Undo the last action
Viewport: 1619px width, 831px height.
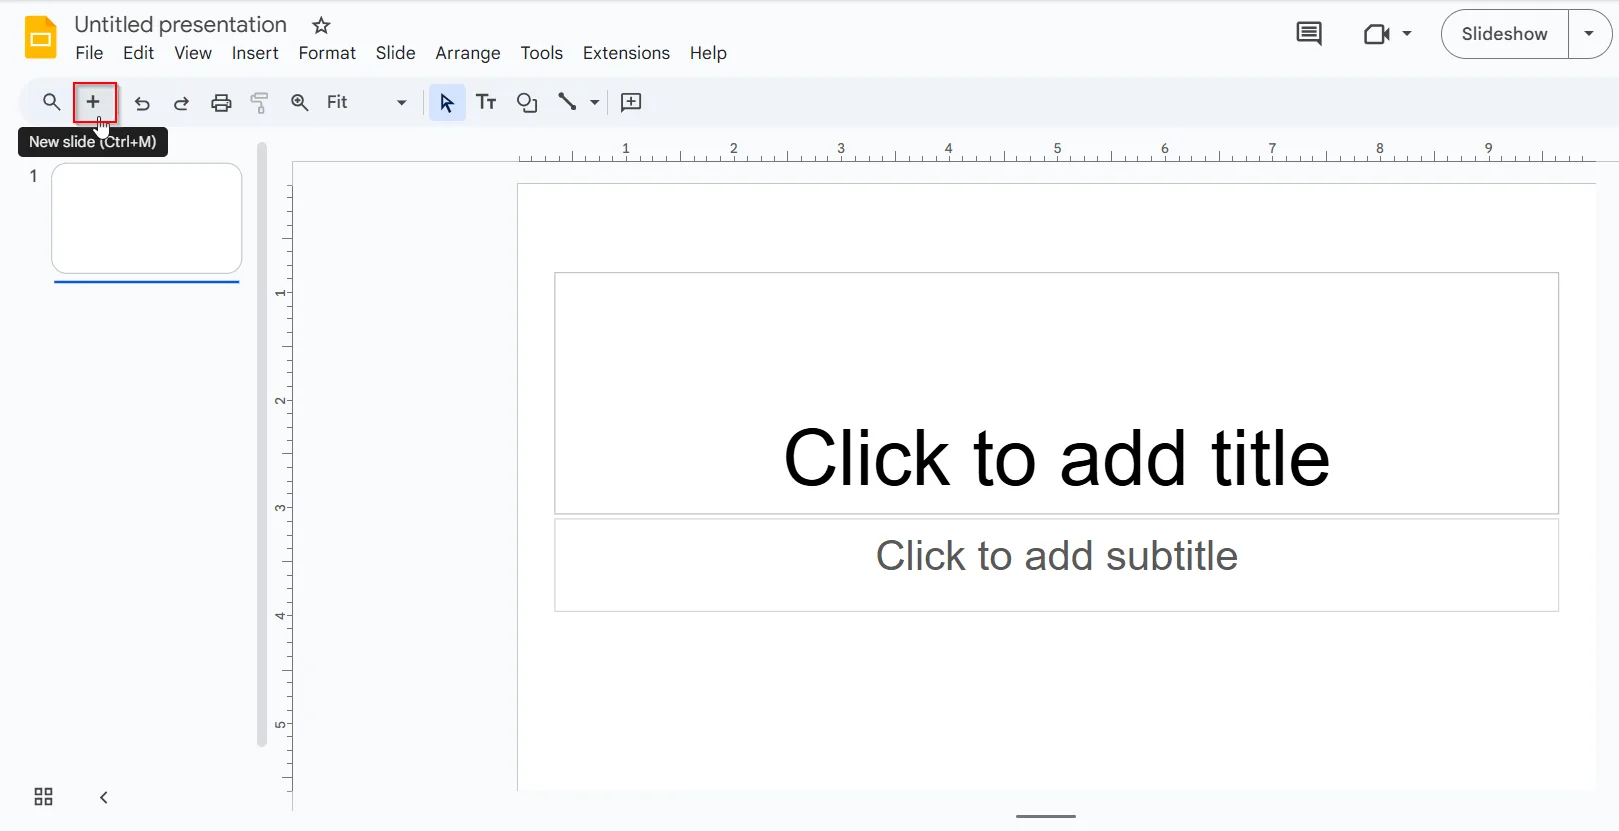[x=142, y=102]
